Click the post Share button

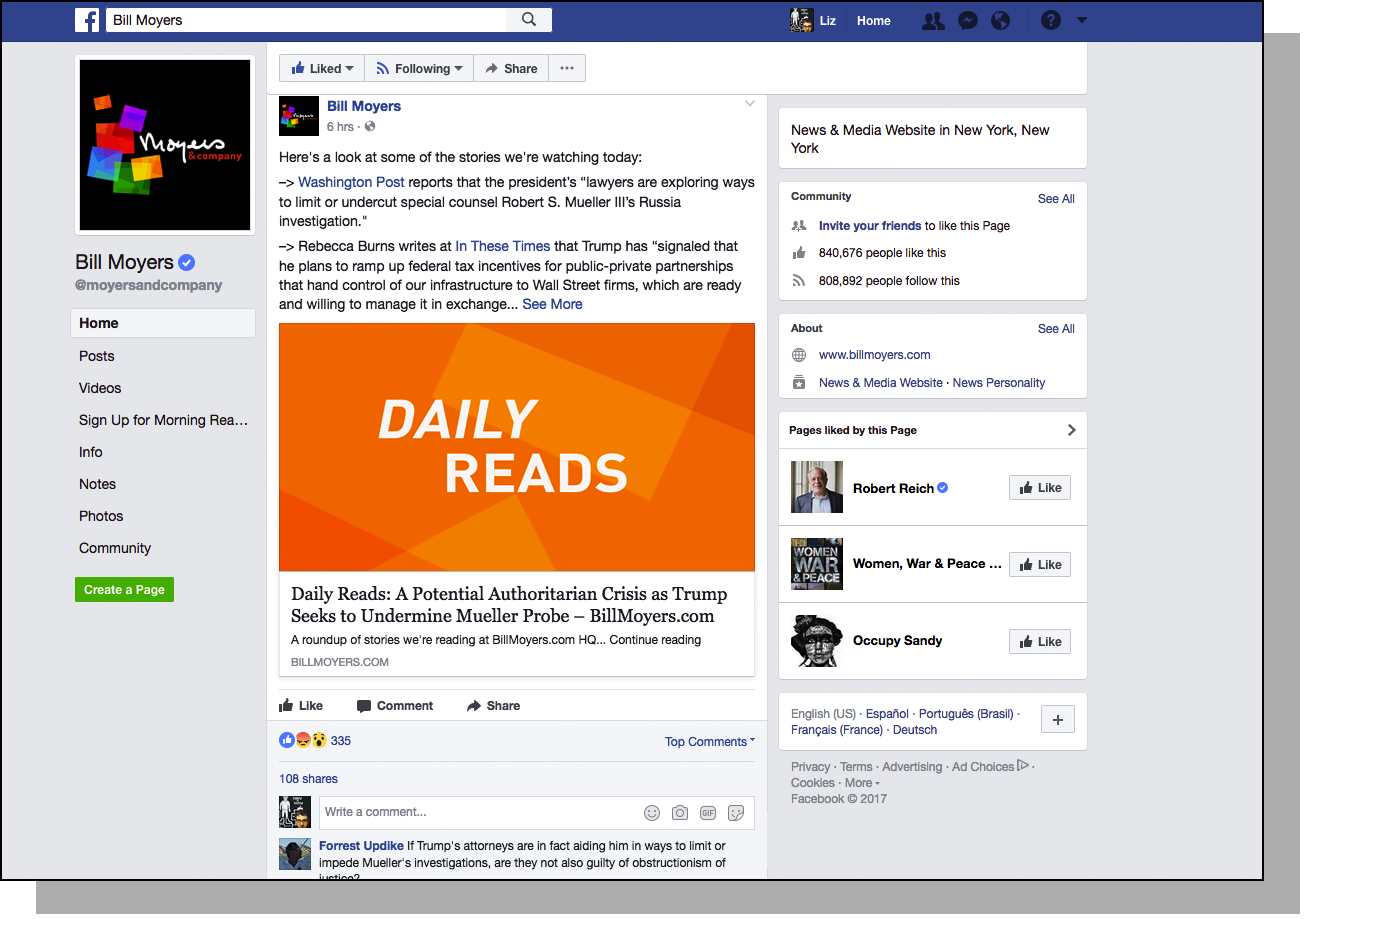(x=493, y=706)
